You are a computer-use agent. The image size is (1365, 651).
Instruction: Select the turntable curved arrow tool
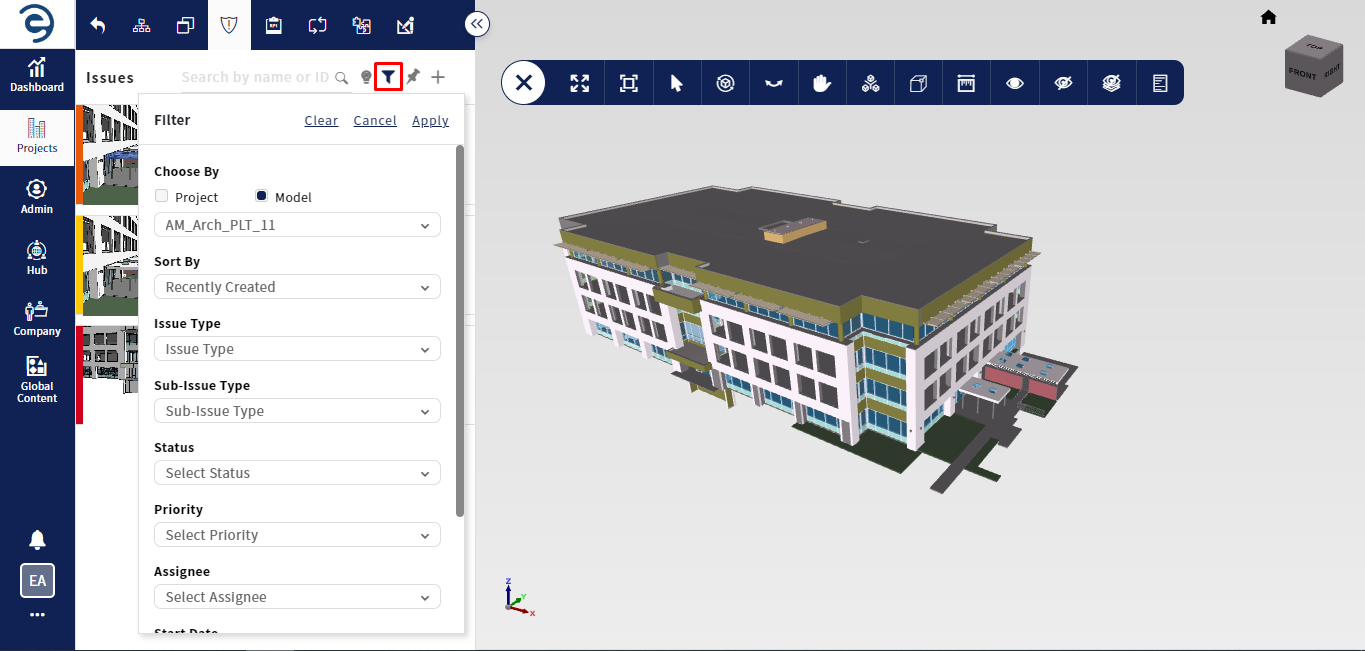(x=773, y=83)
